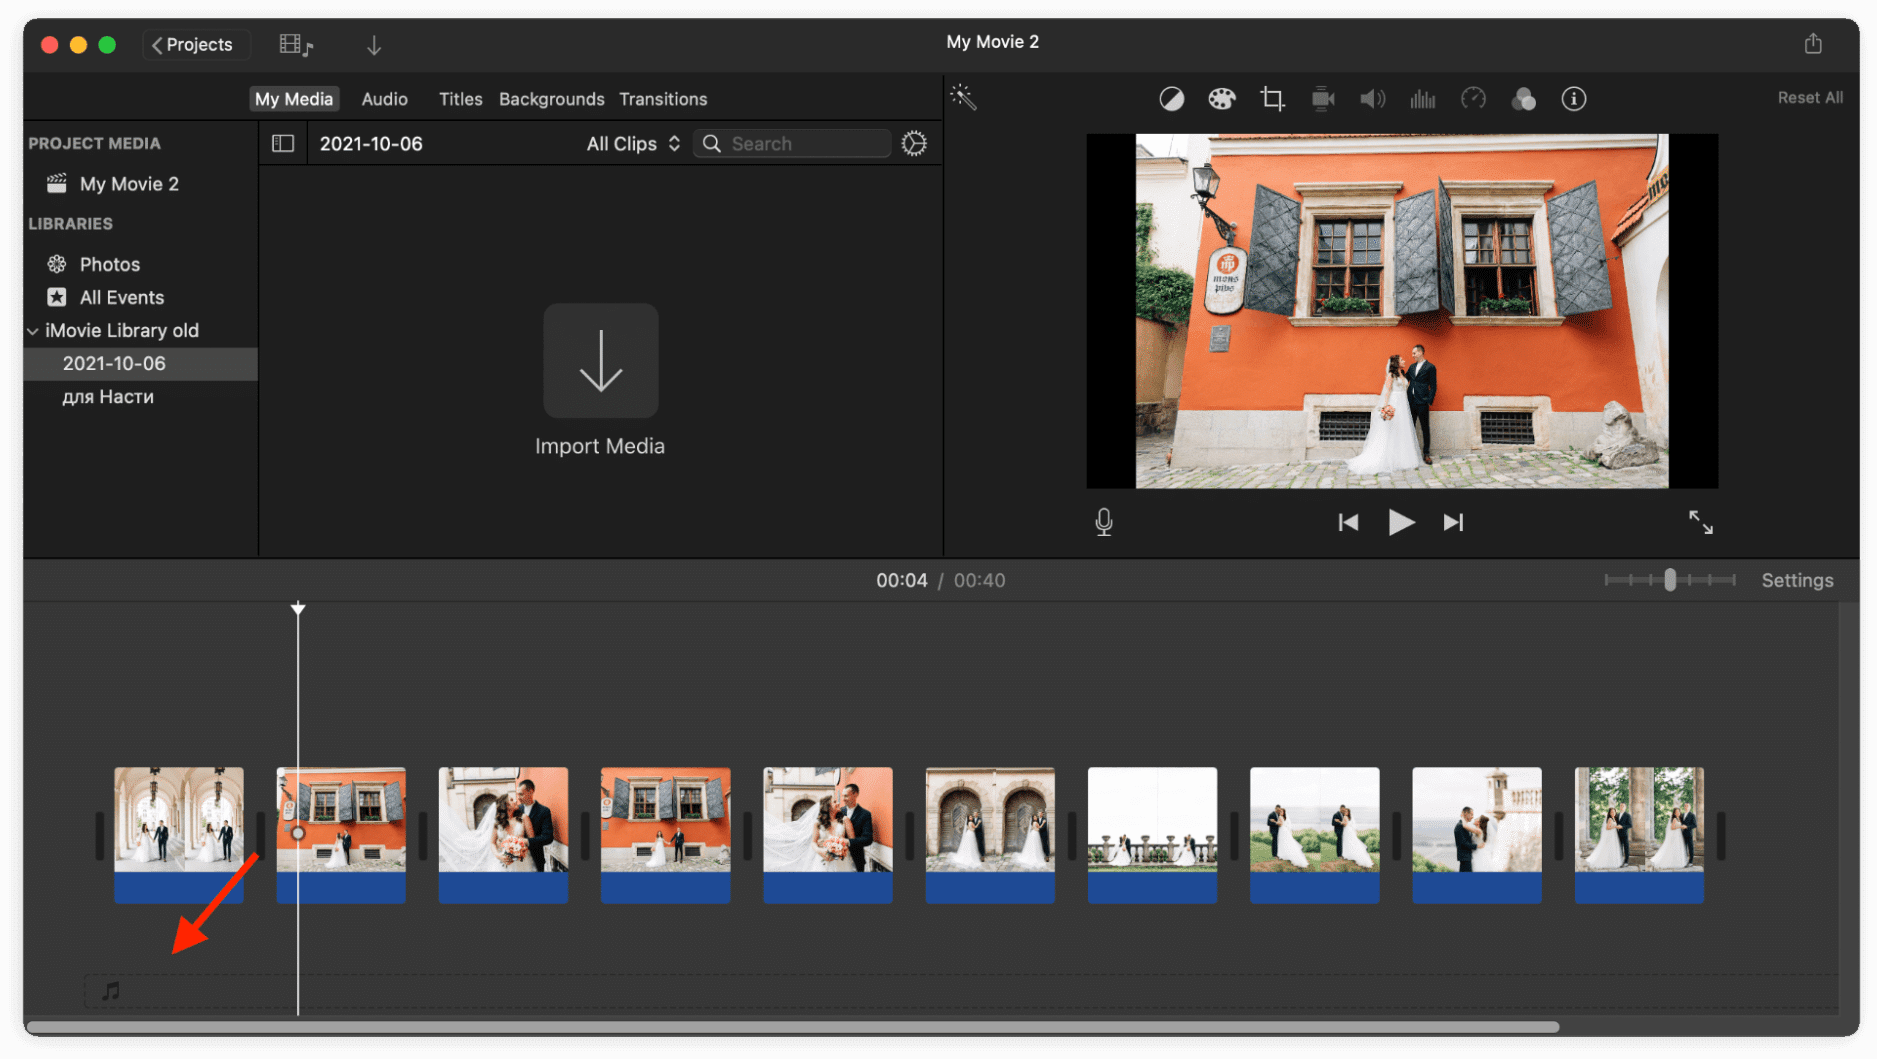
Task: Click the horizontal timeline scrollbar
Action: click(793, 1027)
